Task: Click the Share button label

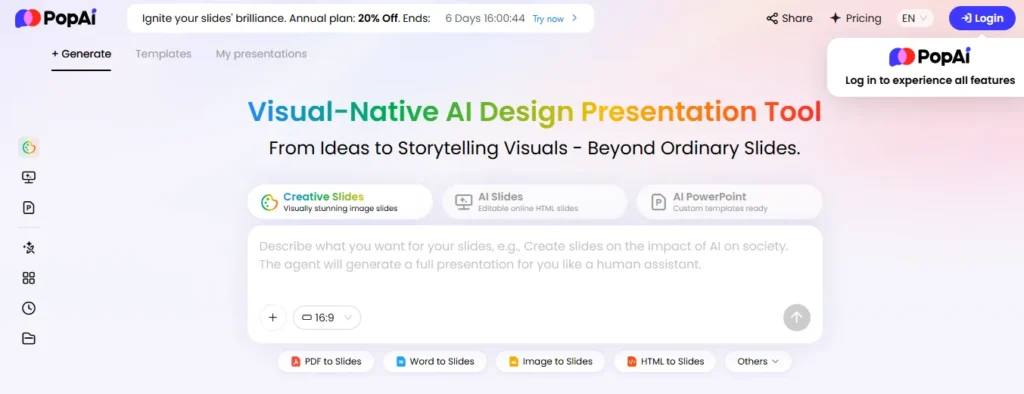Action: point(797,18)
